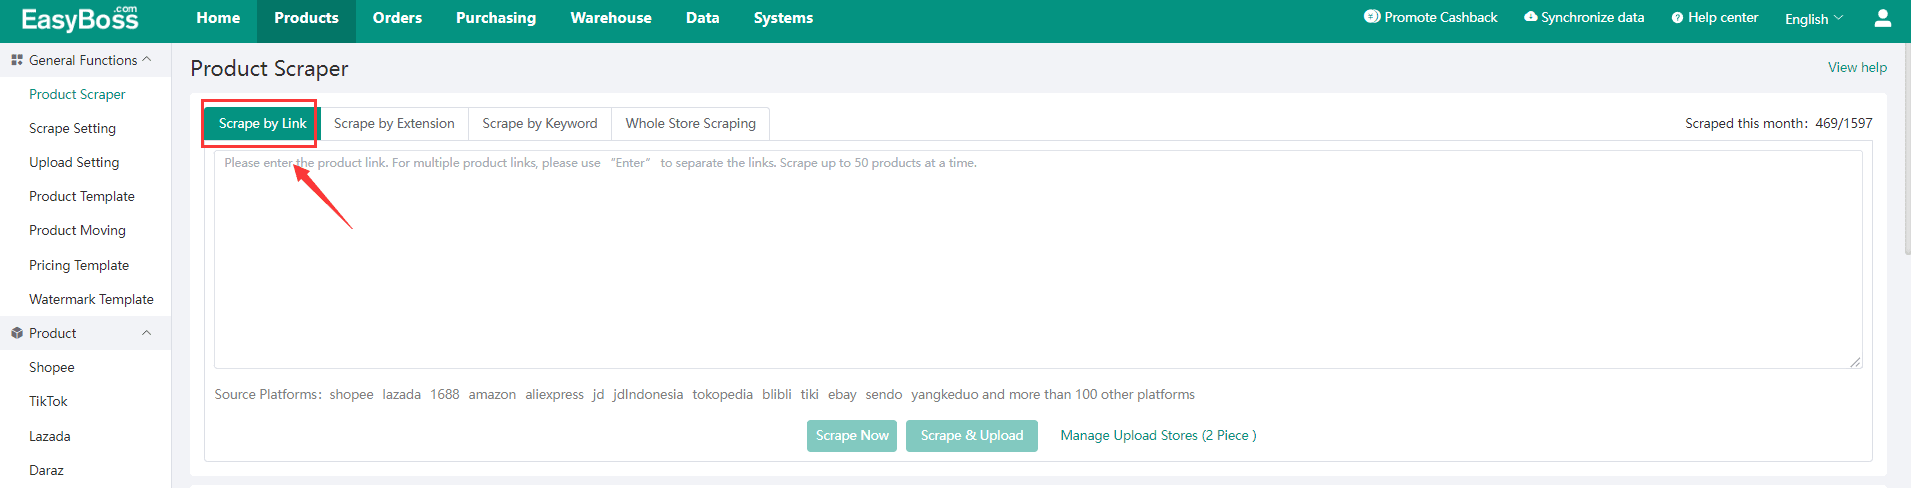Click the EasyBoss logo
Screen dimensions: 1911x488
tap(80, 18)
